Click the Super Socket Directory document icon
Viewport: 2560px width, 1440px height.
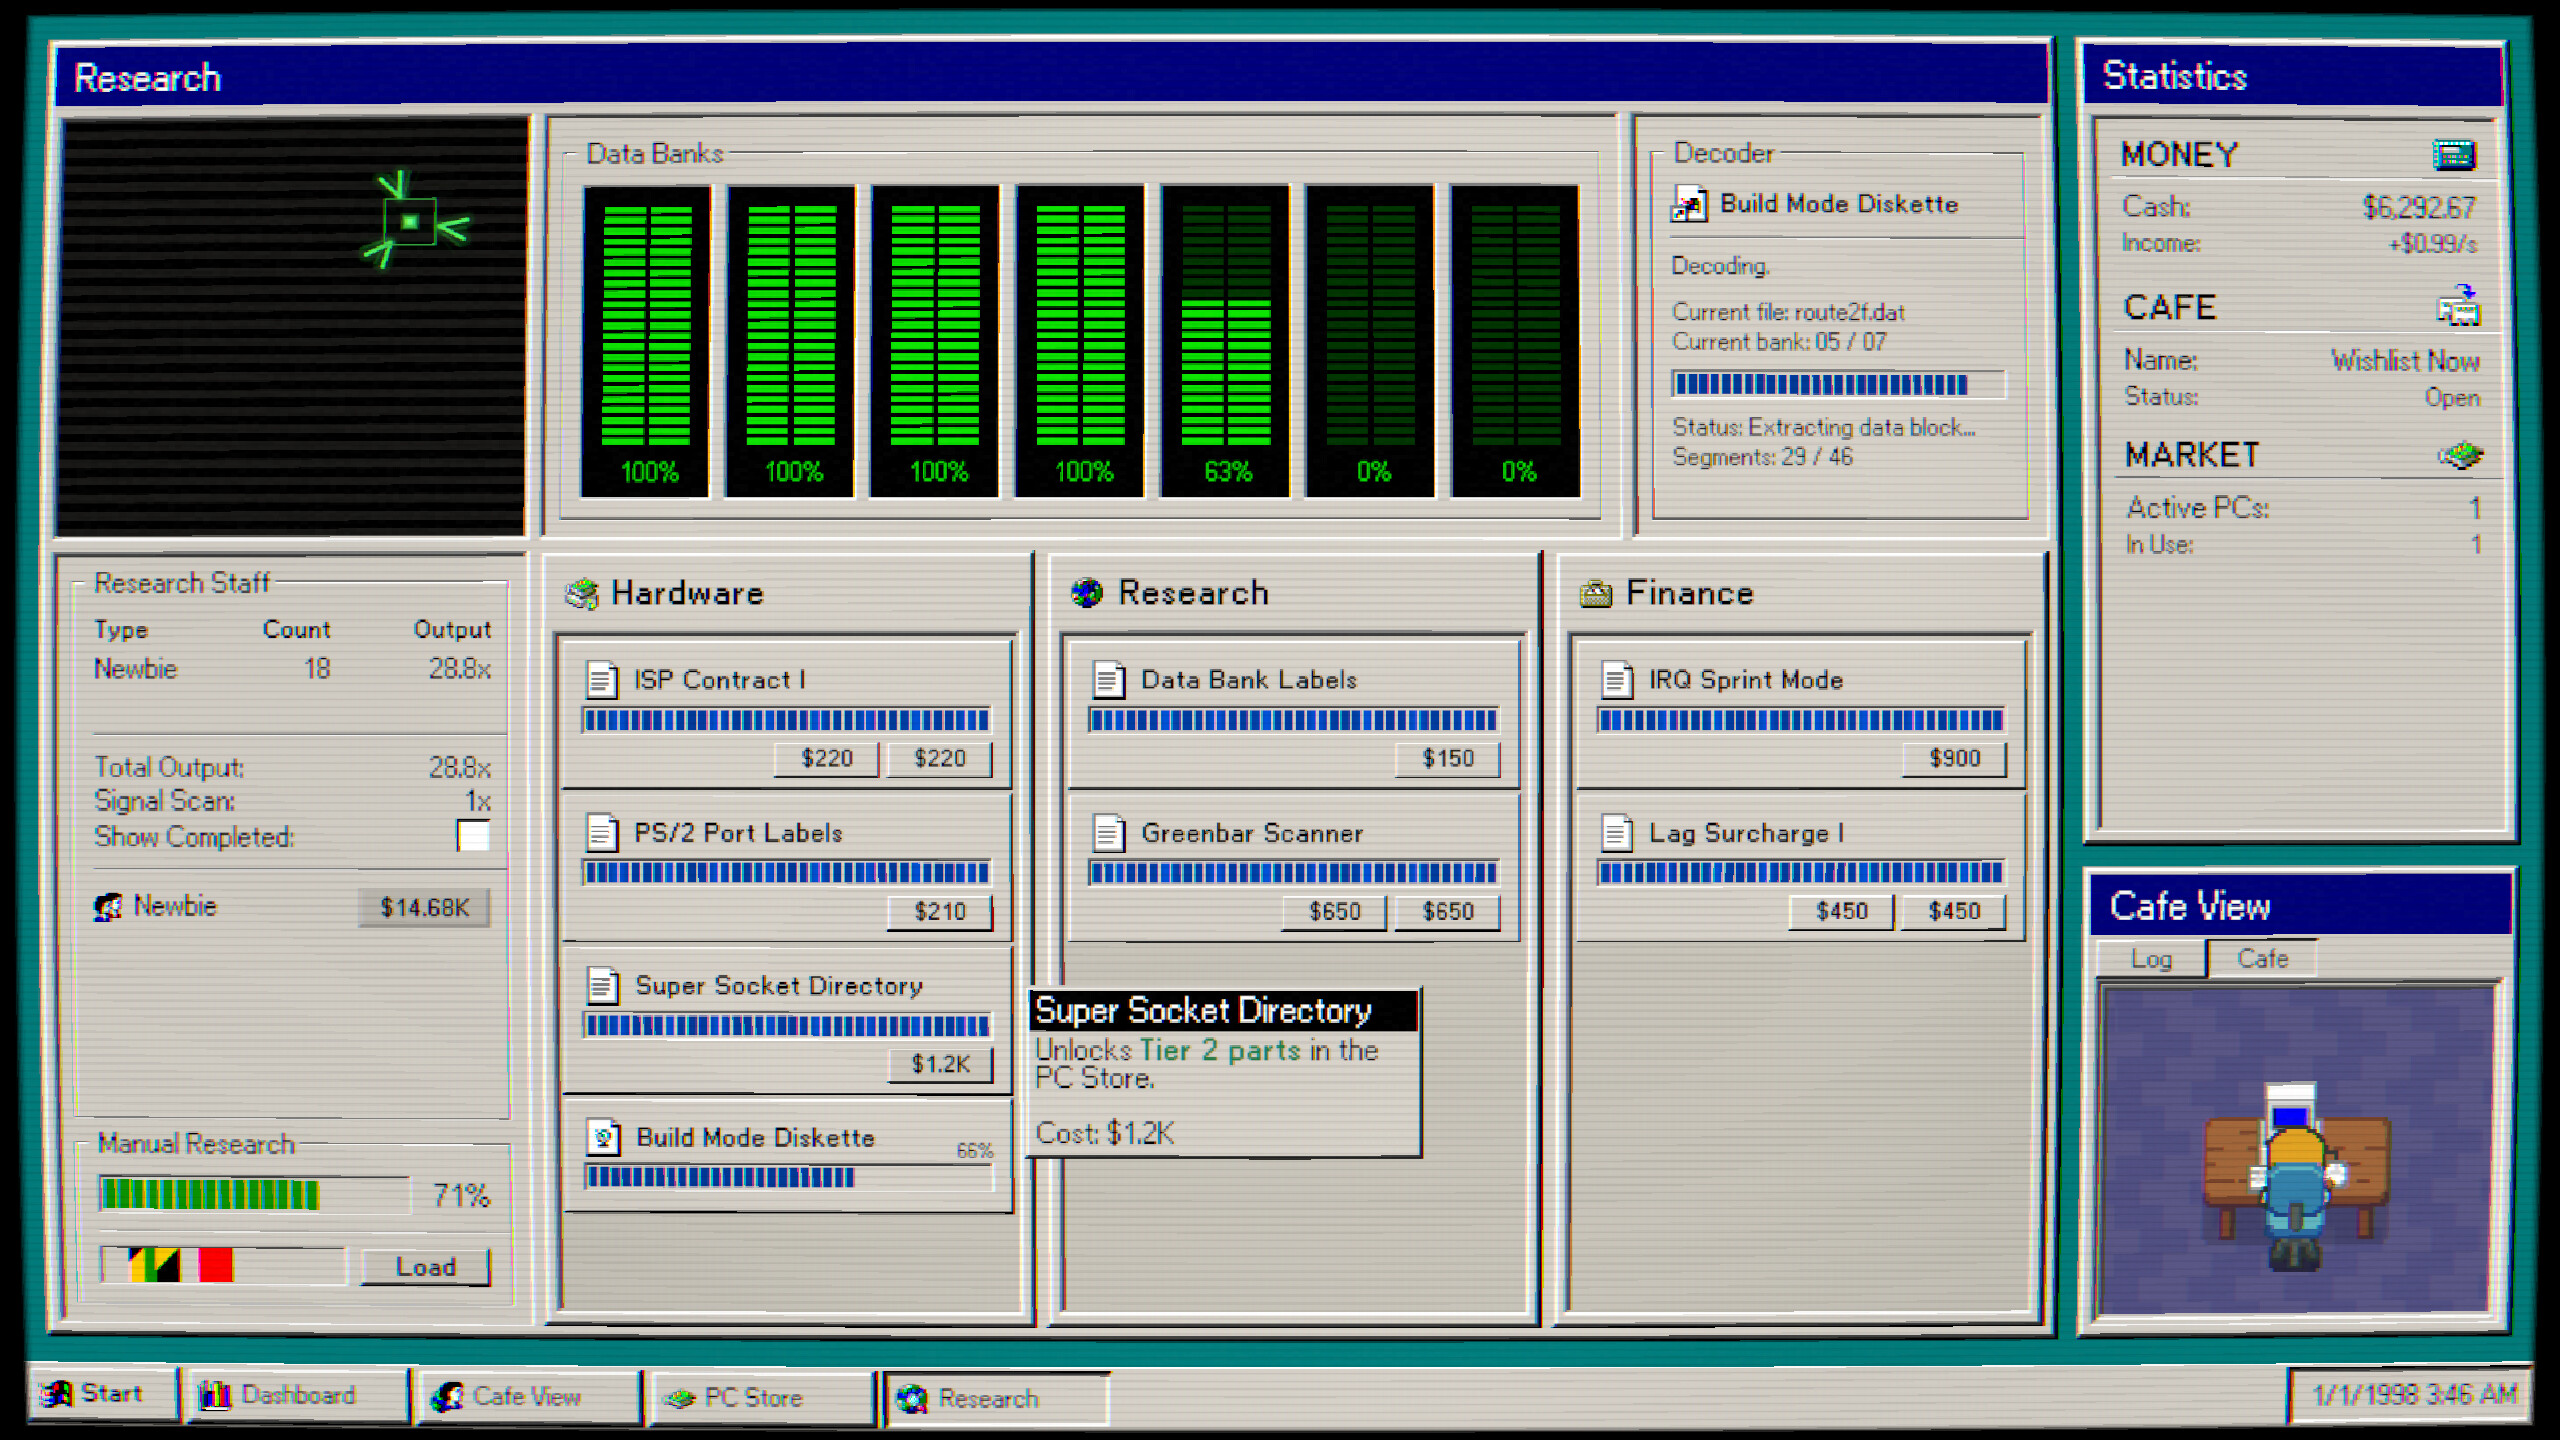(x=602, y=986)
